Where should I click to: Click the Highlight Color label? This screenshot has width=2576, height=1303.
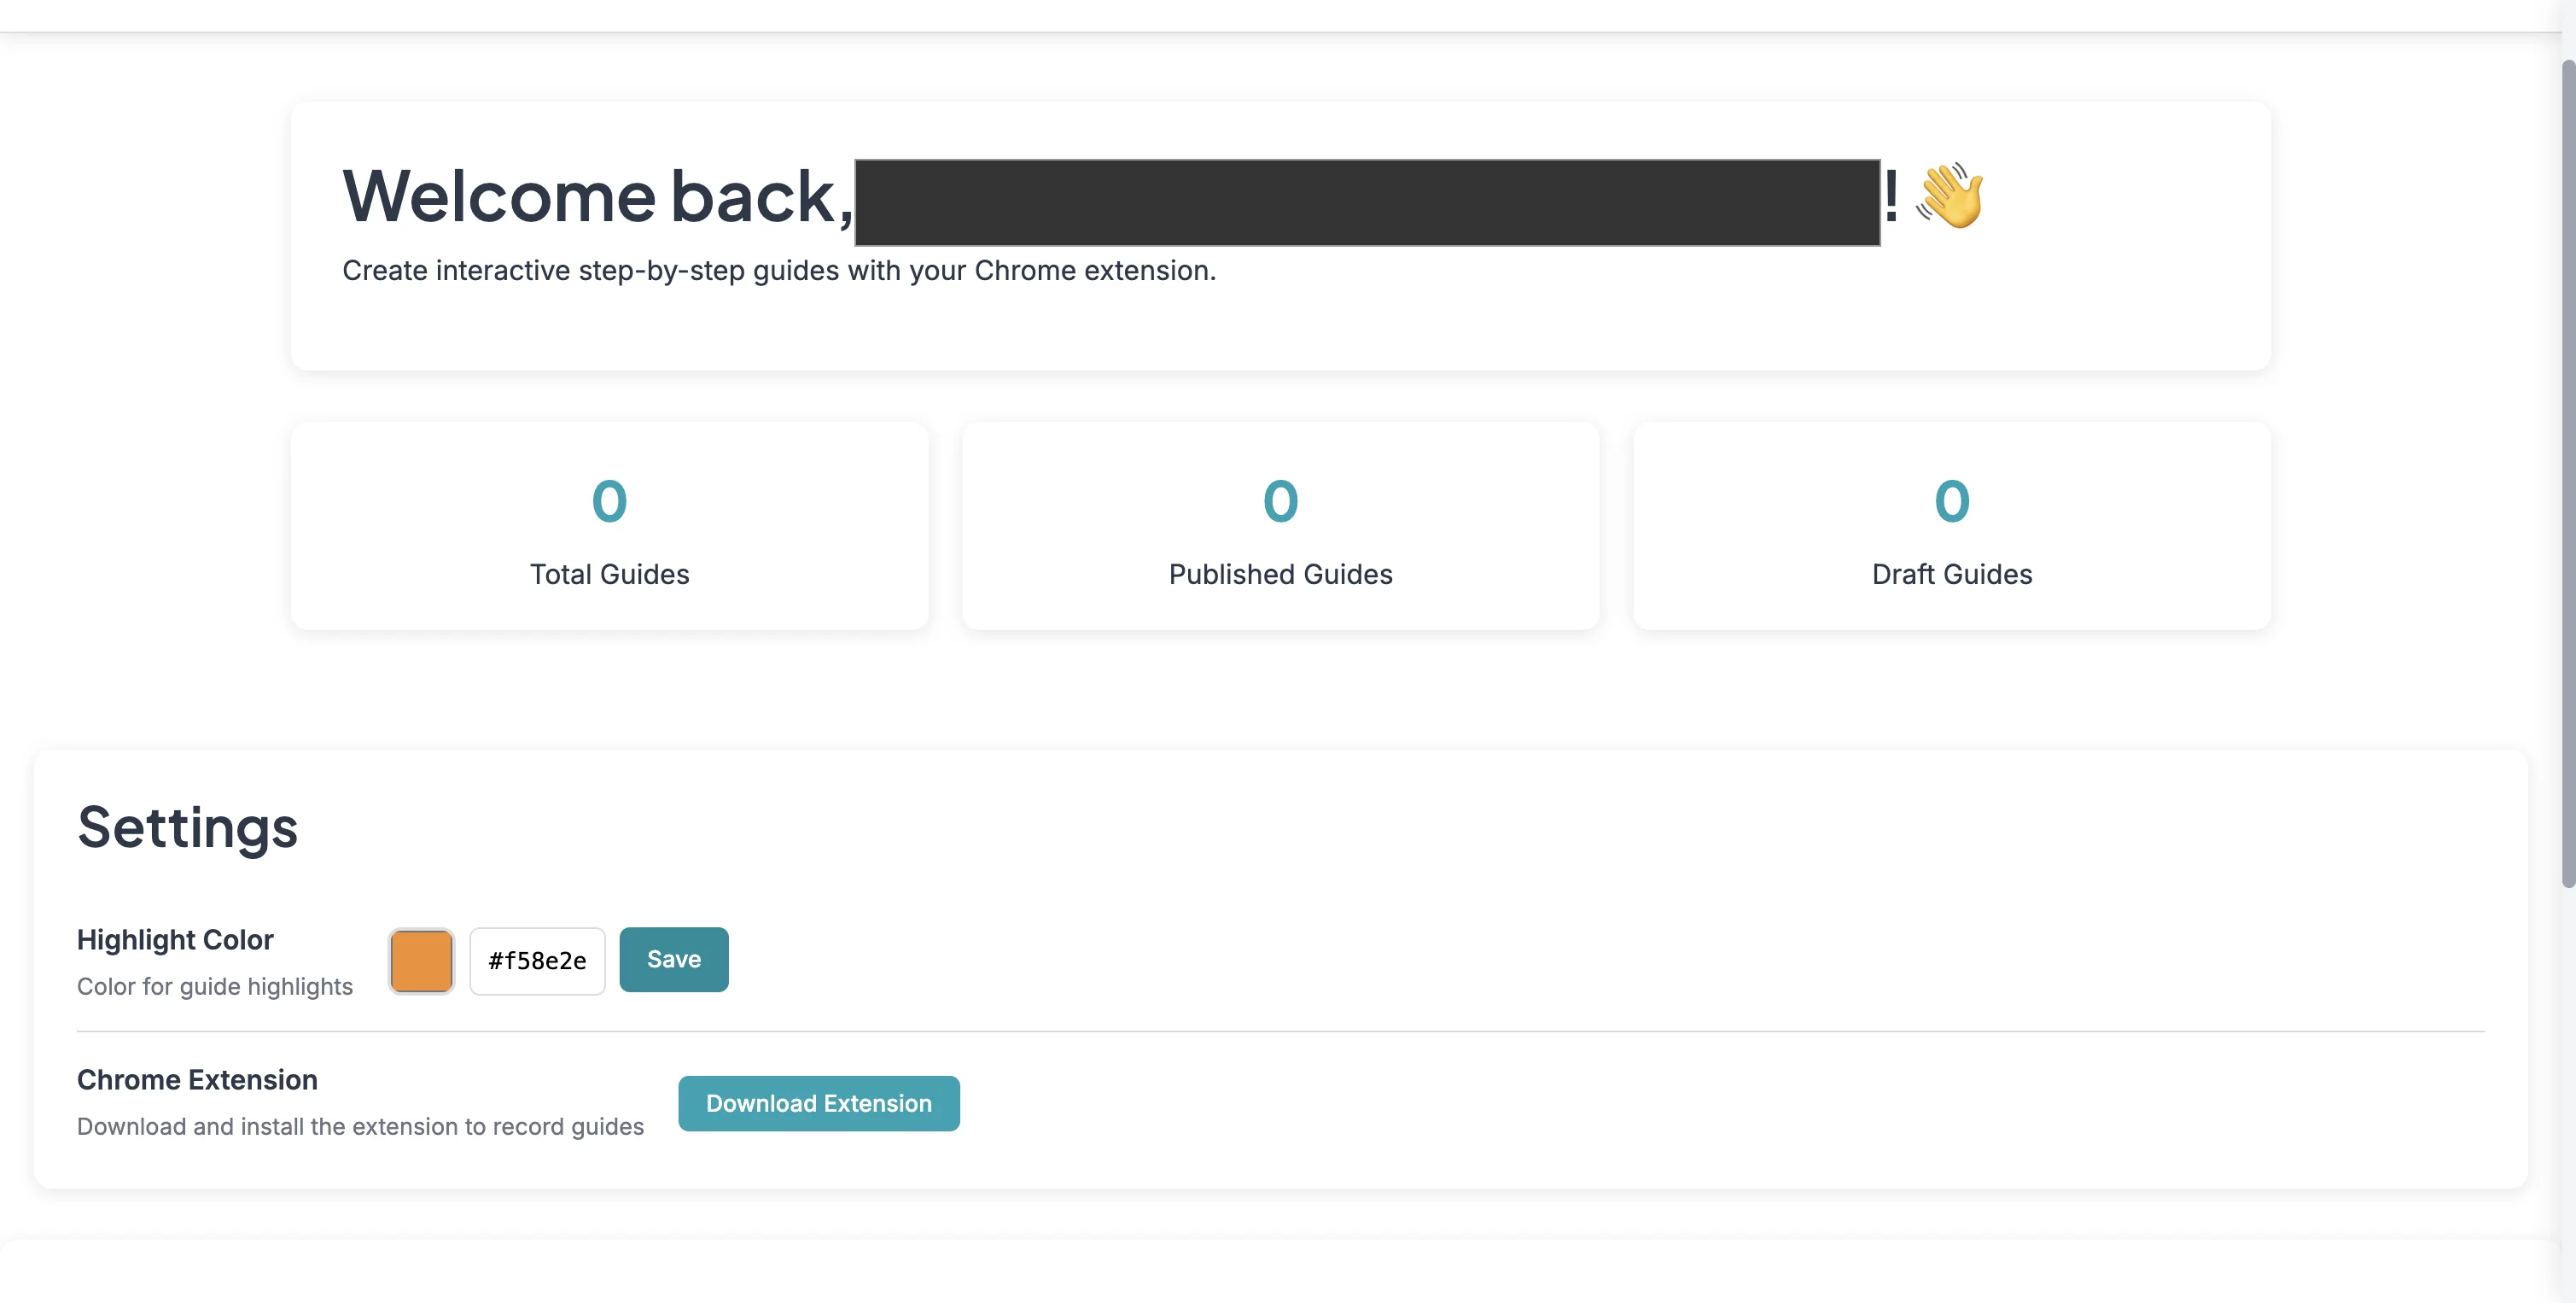pyautogui.click(x=175, y=939)
